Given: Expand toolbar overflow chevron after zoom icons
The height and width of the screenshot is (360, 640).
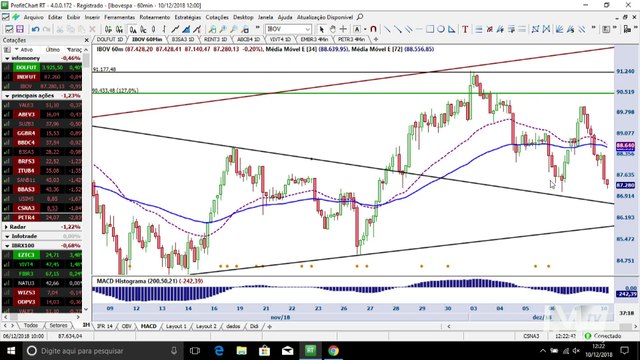Looking at the screenshot, I should [x=258, y=28].
